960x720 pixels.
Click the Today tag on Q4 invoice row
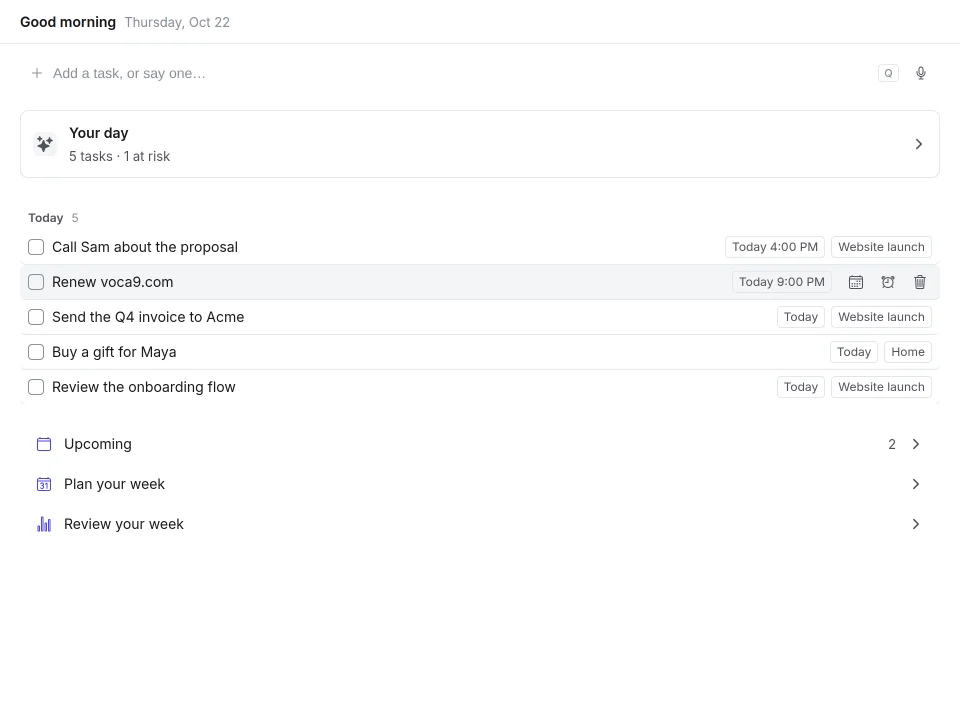(x=801, y=317)
